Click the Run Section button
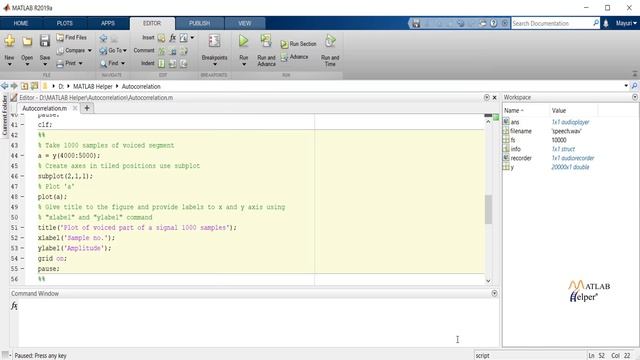The height and width of the screenshot is (360, 640). point(298,44)
